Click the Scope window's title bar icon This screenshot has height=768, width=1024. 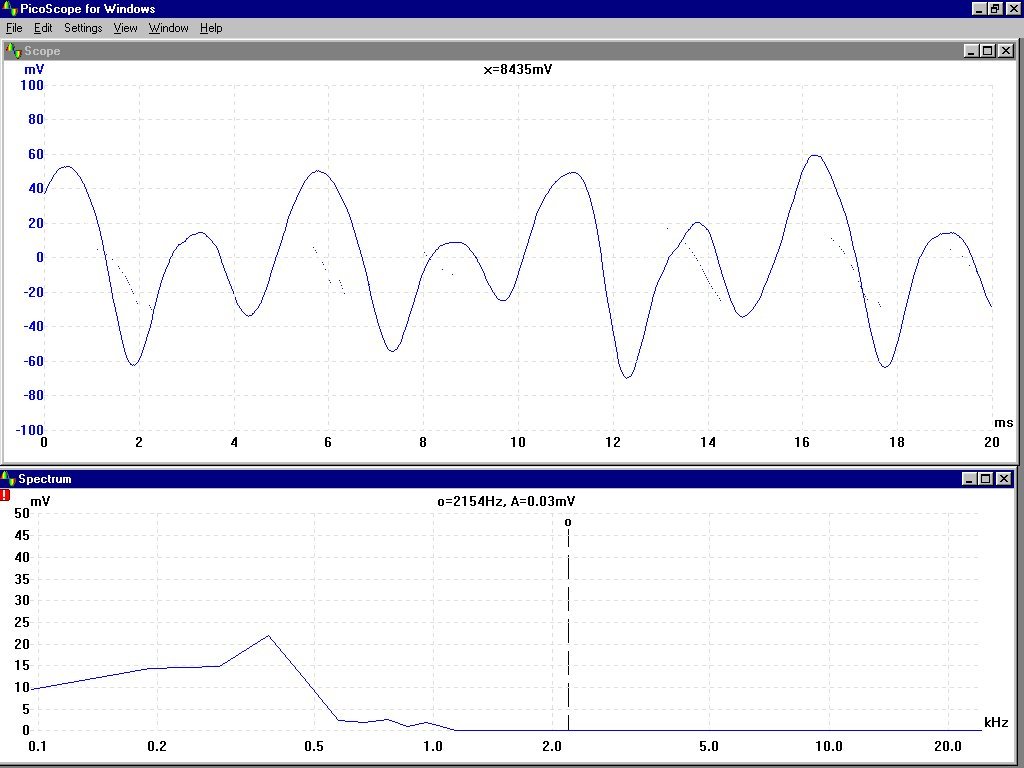coord(12,51)
